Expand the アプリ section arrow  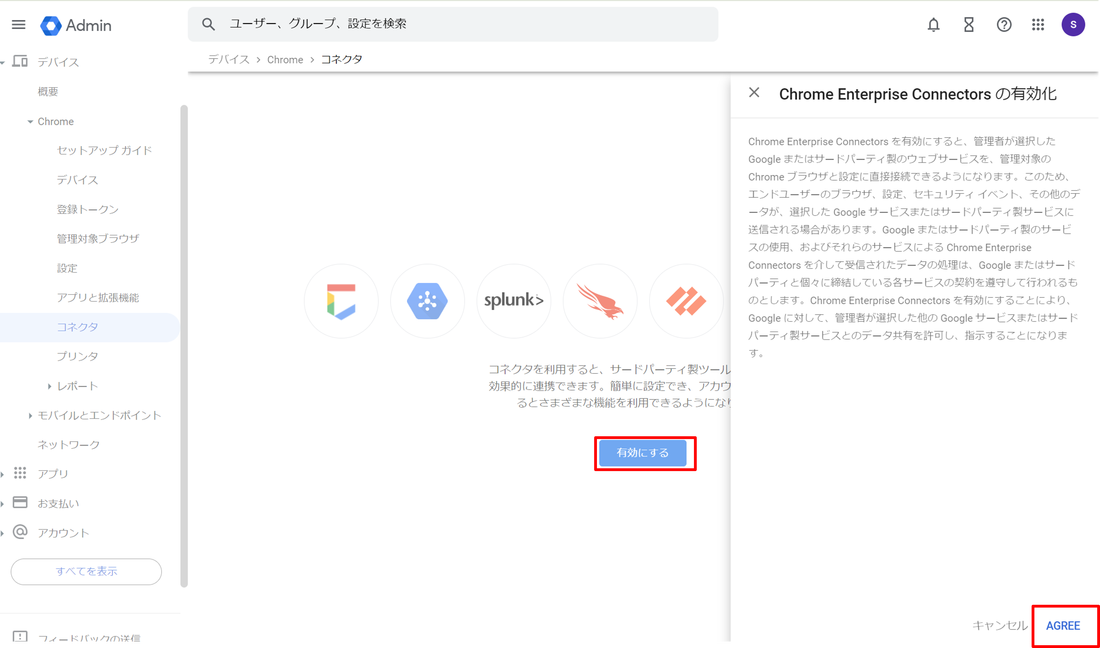coord(4,474)
